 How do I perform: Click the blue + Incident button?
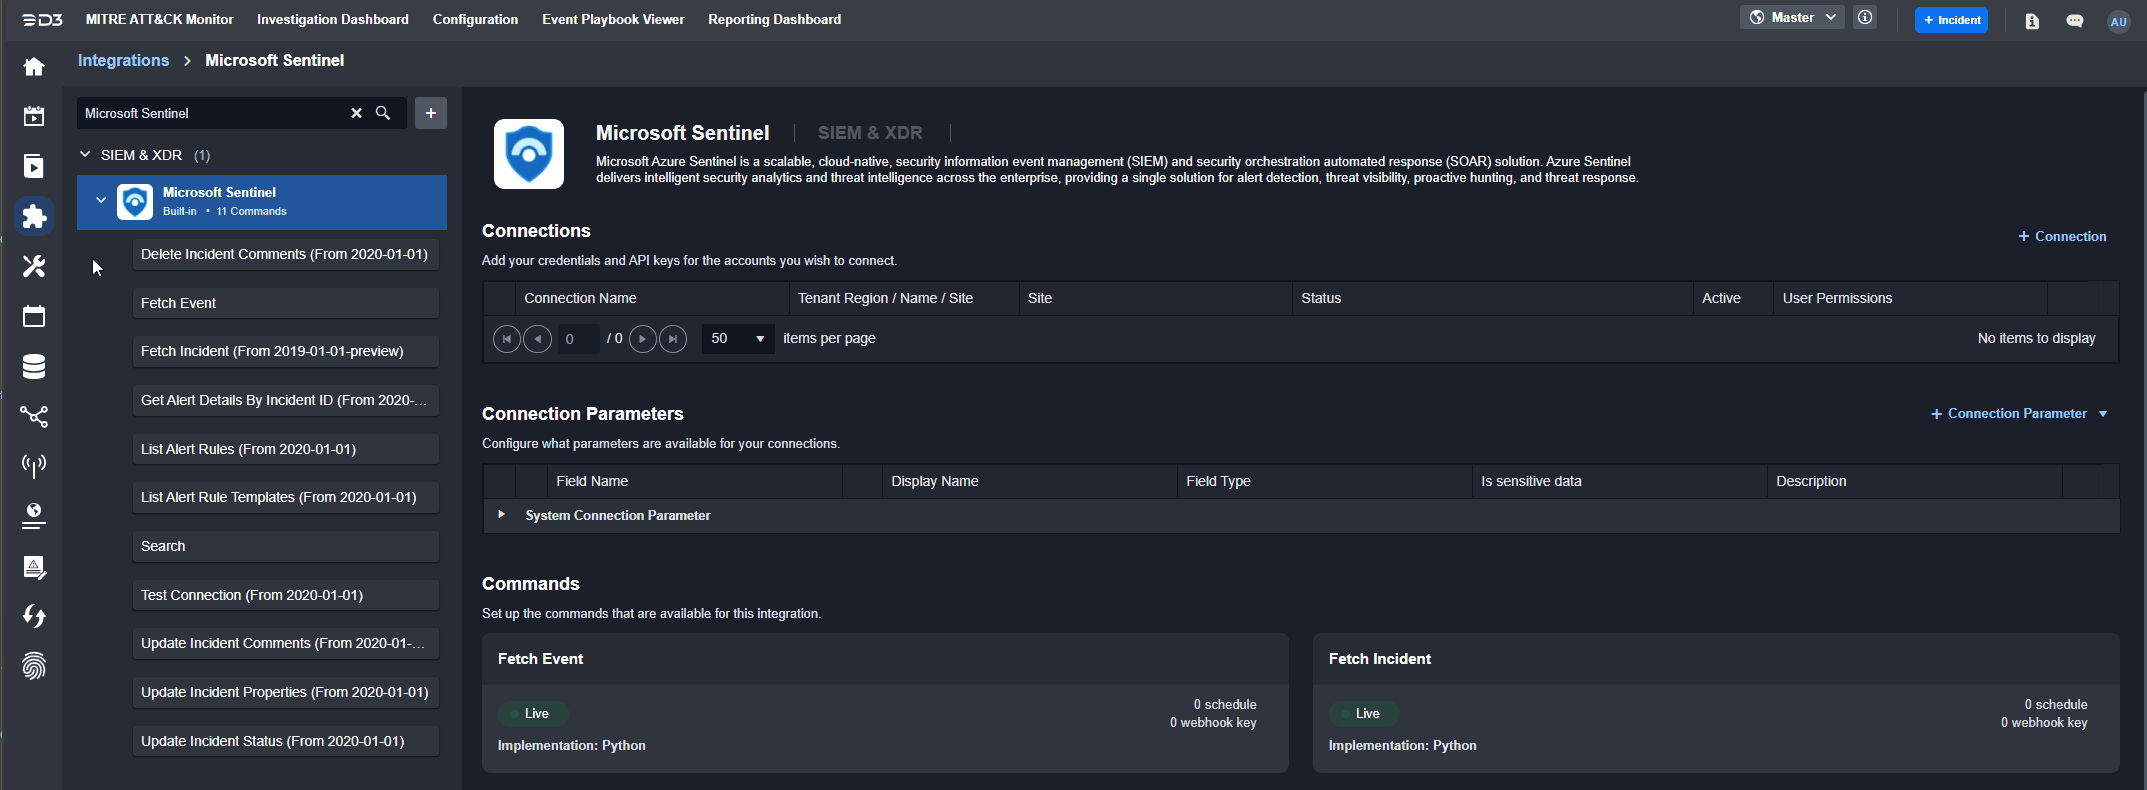(1951, 20)
